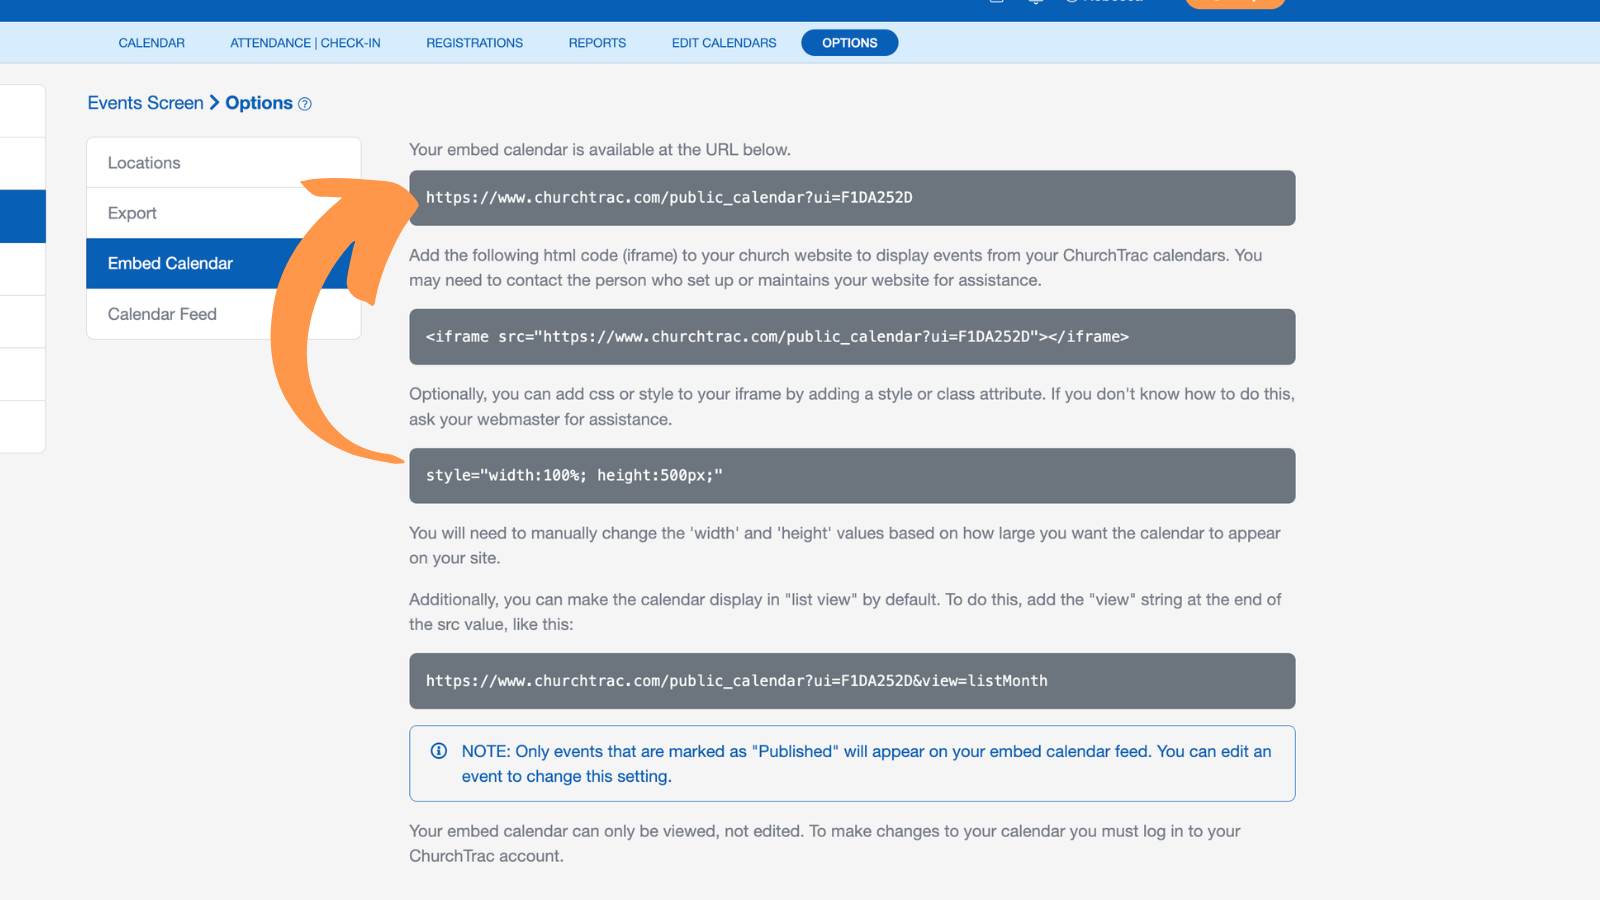Click the OPTIONS tab pill
The width and height of the screenshot is (1600, 900).
coord(850,43)
